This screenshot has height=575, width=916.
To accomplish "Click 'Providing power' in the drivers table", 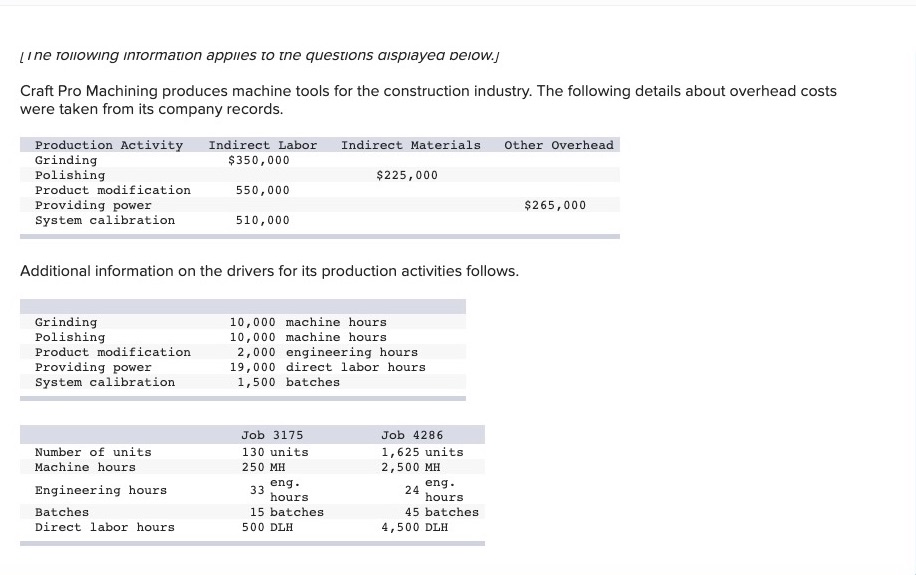I will pos(93,367).
